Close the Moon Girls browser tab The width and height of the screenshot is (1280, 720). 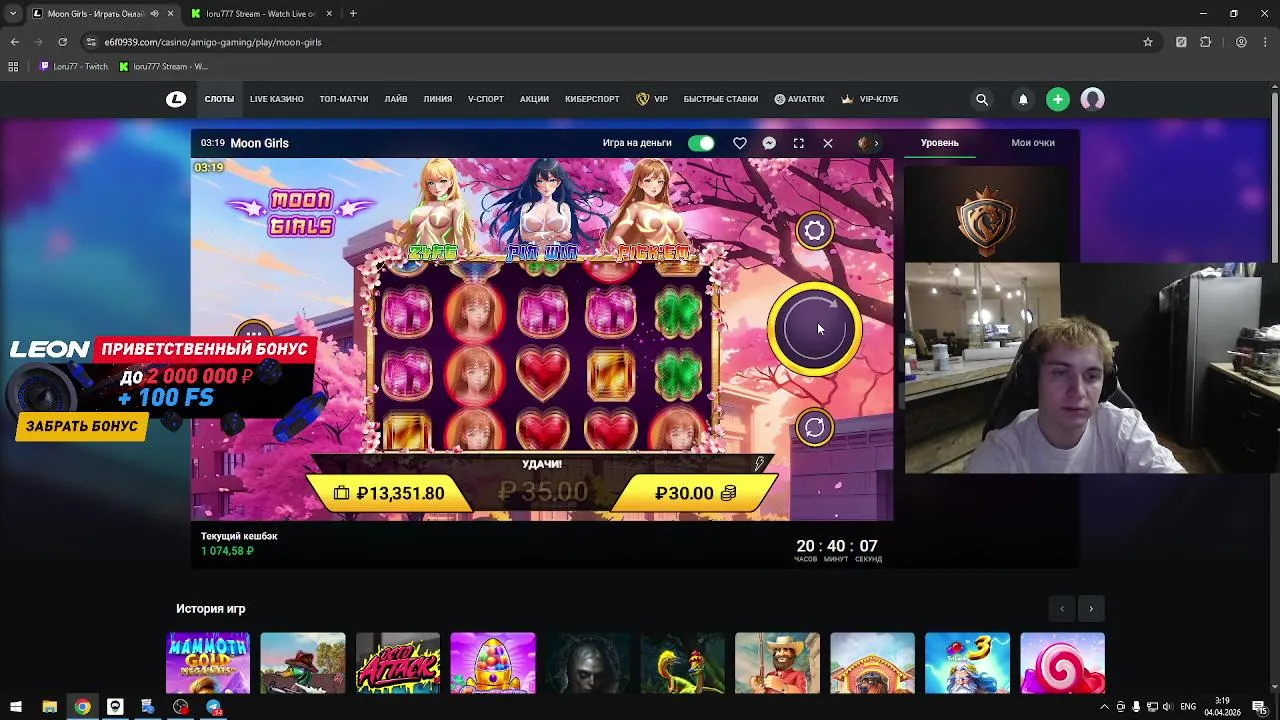click(170, 14)
